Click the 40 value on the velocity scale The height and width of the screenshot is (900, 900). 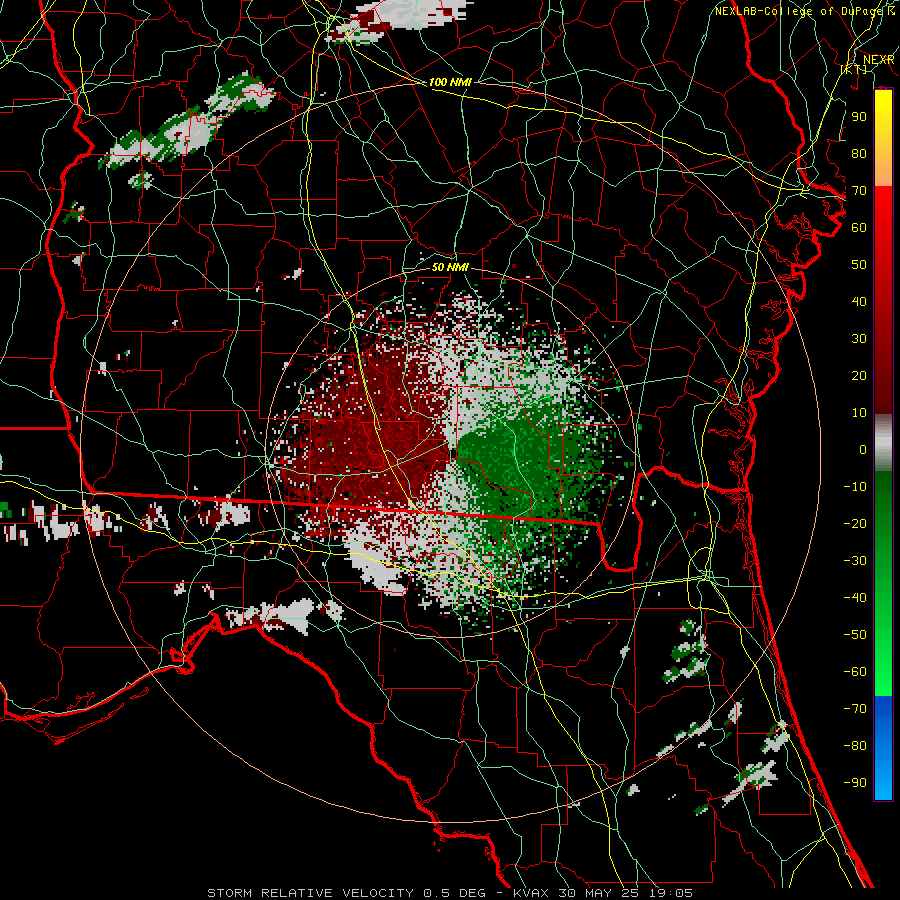point(859,302)
